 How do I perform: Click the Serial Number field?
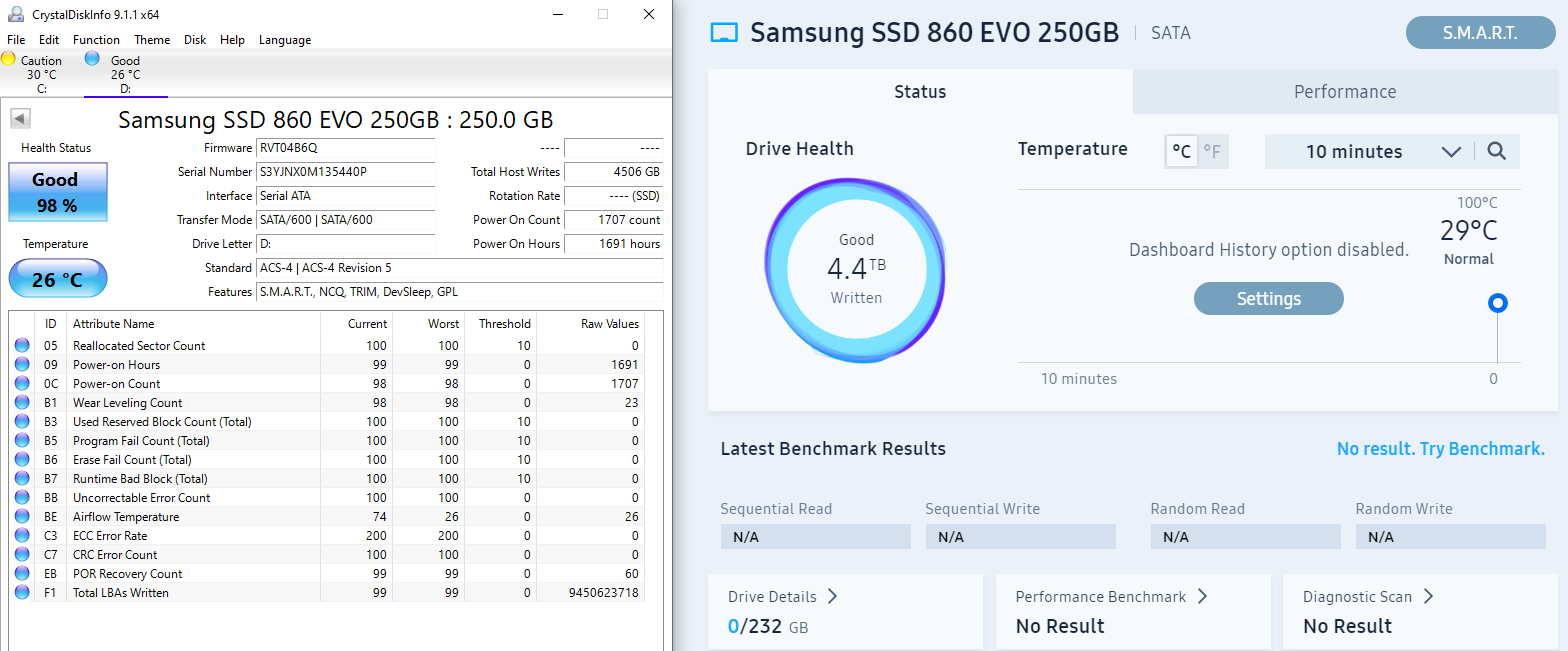click(x=346, y=172)
